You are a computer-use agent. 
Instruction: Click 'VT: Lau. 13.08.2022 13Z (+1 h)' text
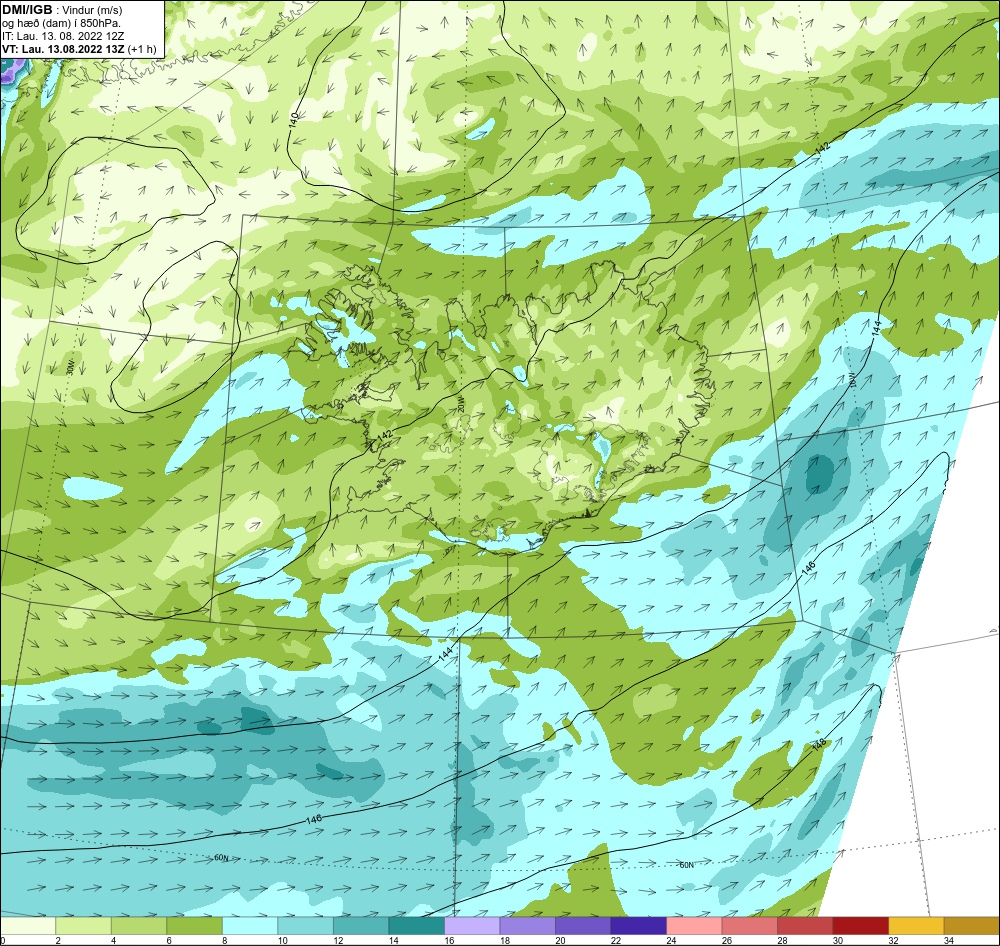point(79,48)
